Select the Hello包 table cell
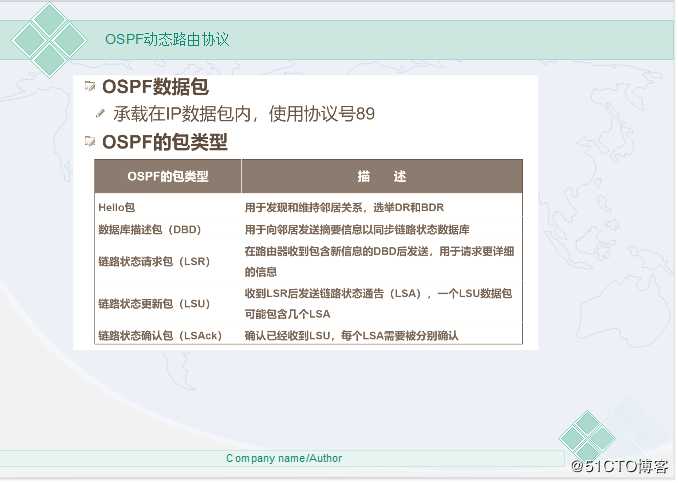The image size is (678, 483). pos(117,208)
